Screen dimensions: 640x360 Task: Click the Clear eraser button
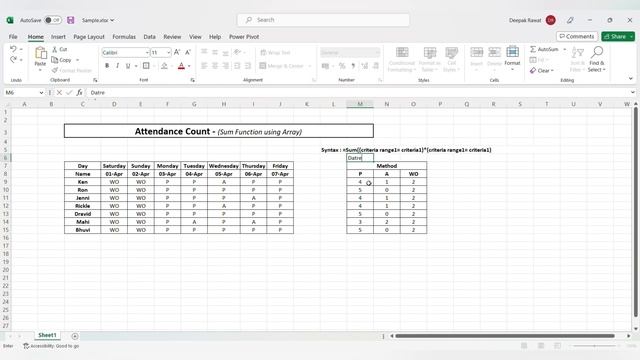click(542, 71)
